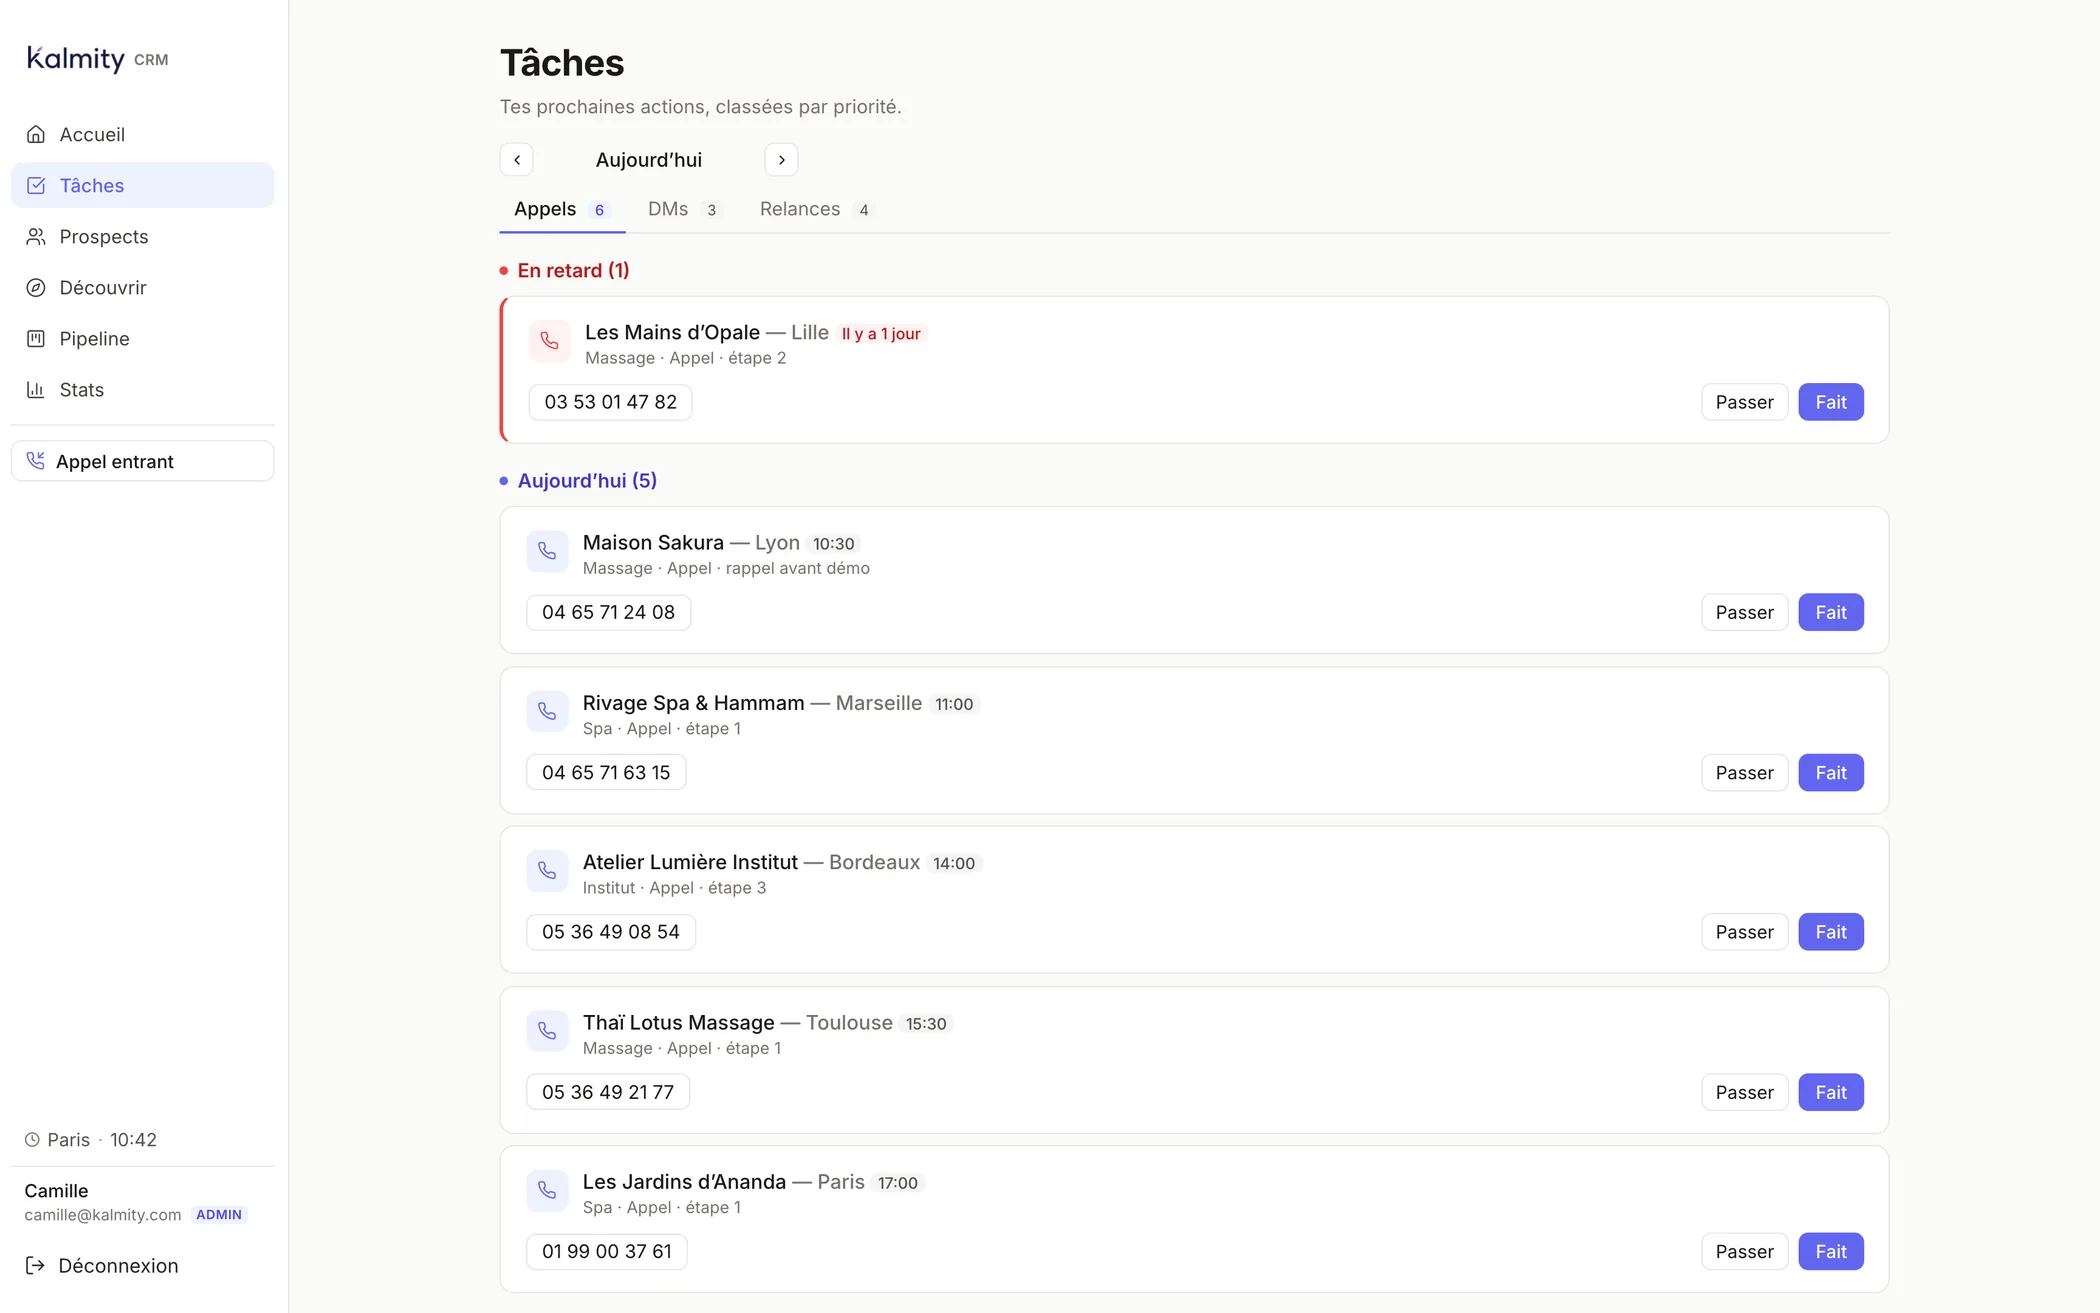Image resolution: width=2100 pixels, height=1313 pixels.
Task: Click the home icon beside Accueil
Action: 36,134
